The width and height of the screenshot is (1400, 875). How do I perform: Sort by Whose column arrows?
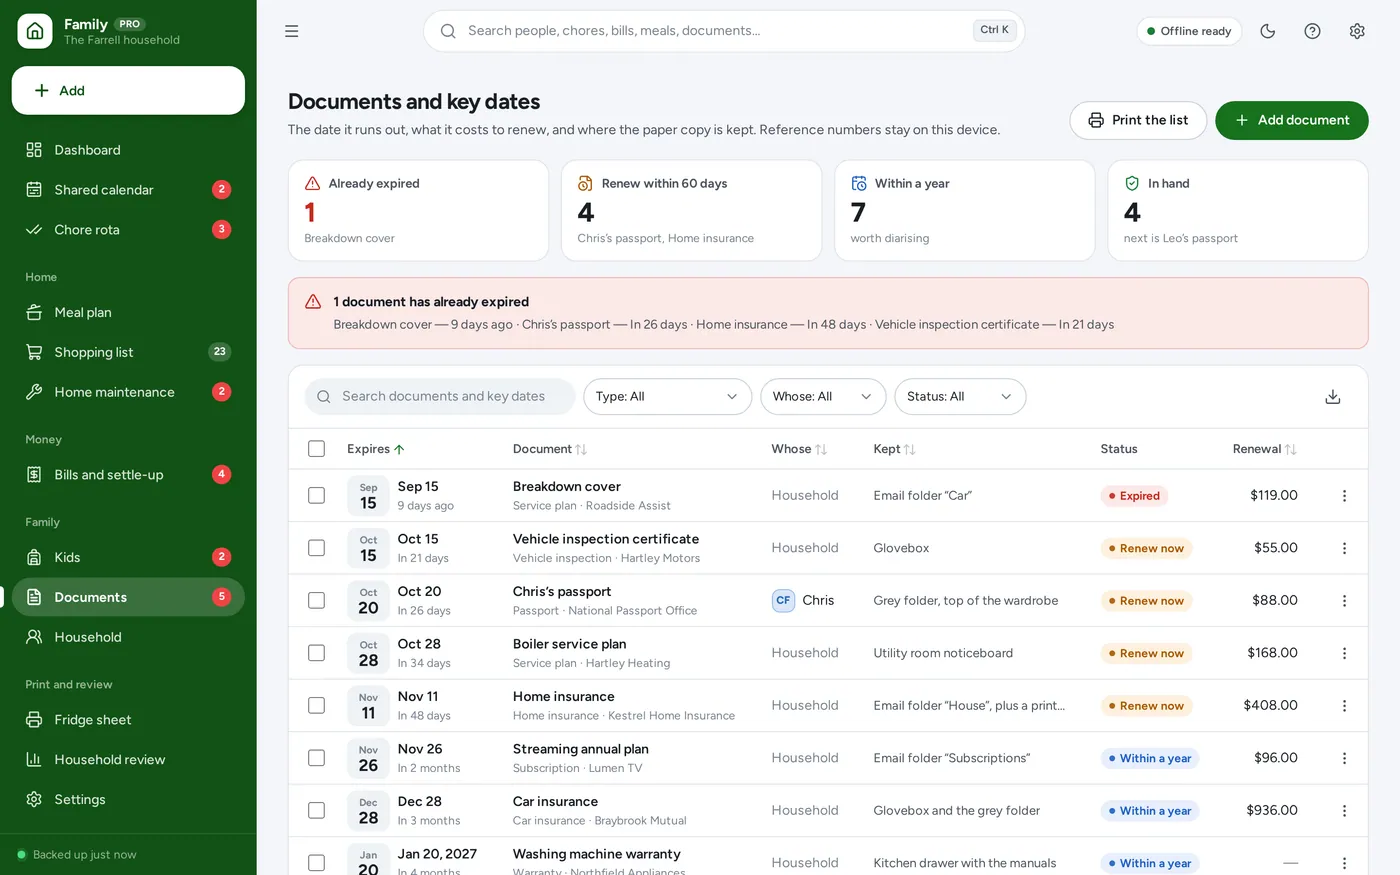tap(821, 450)
